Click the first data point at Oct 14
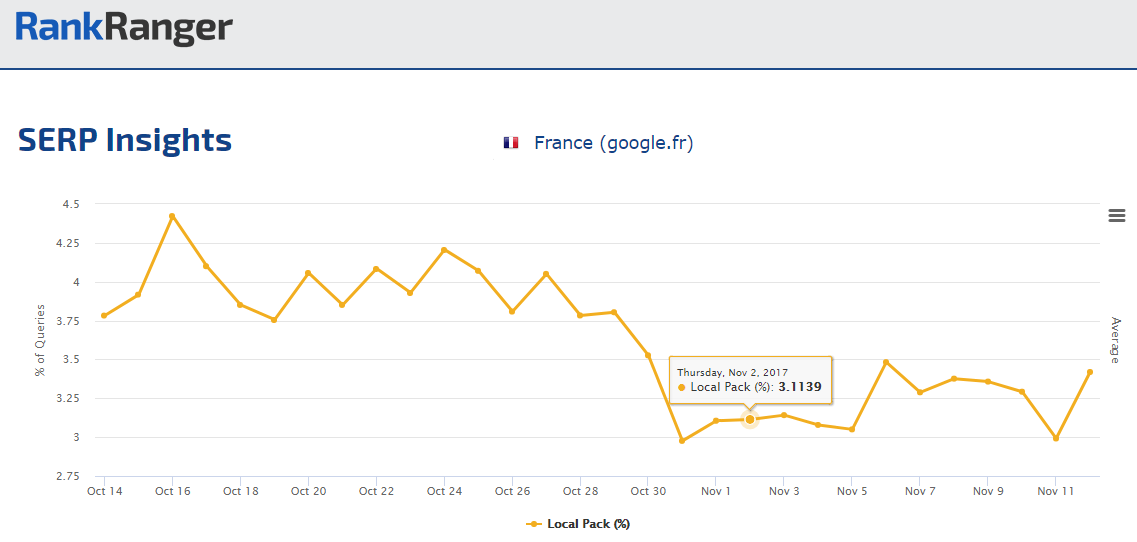The height and width of the screenshot is (542, 1137). point(104,316)
